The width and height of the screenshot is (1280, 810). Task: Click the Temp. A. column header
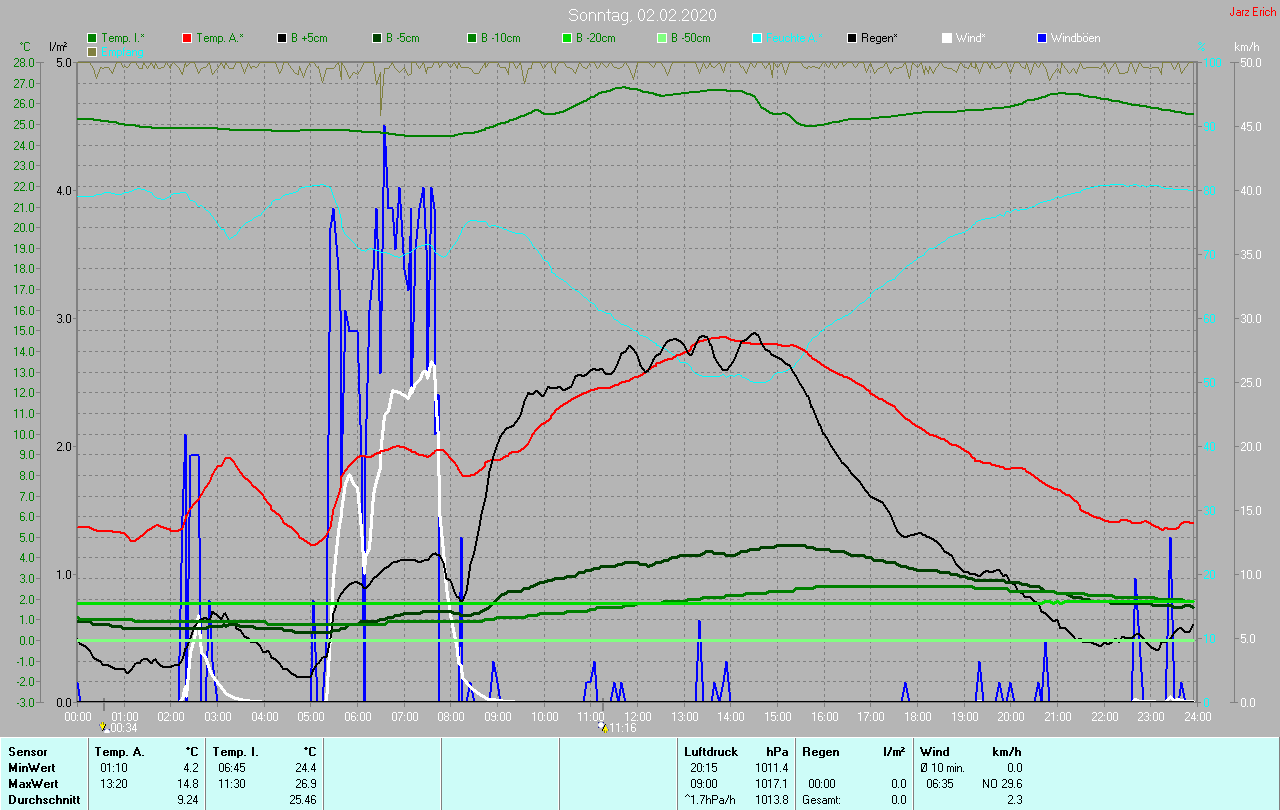click(119, 751)
